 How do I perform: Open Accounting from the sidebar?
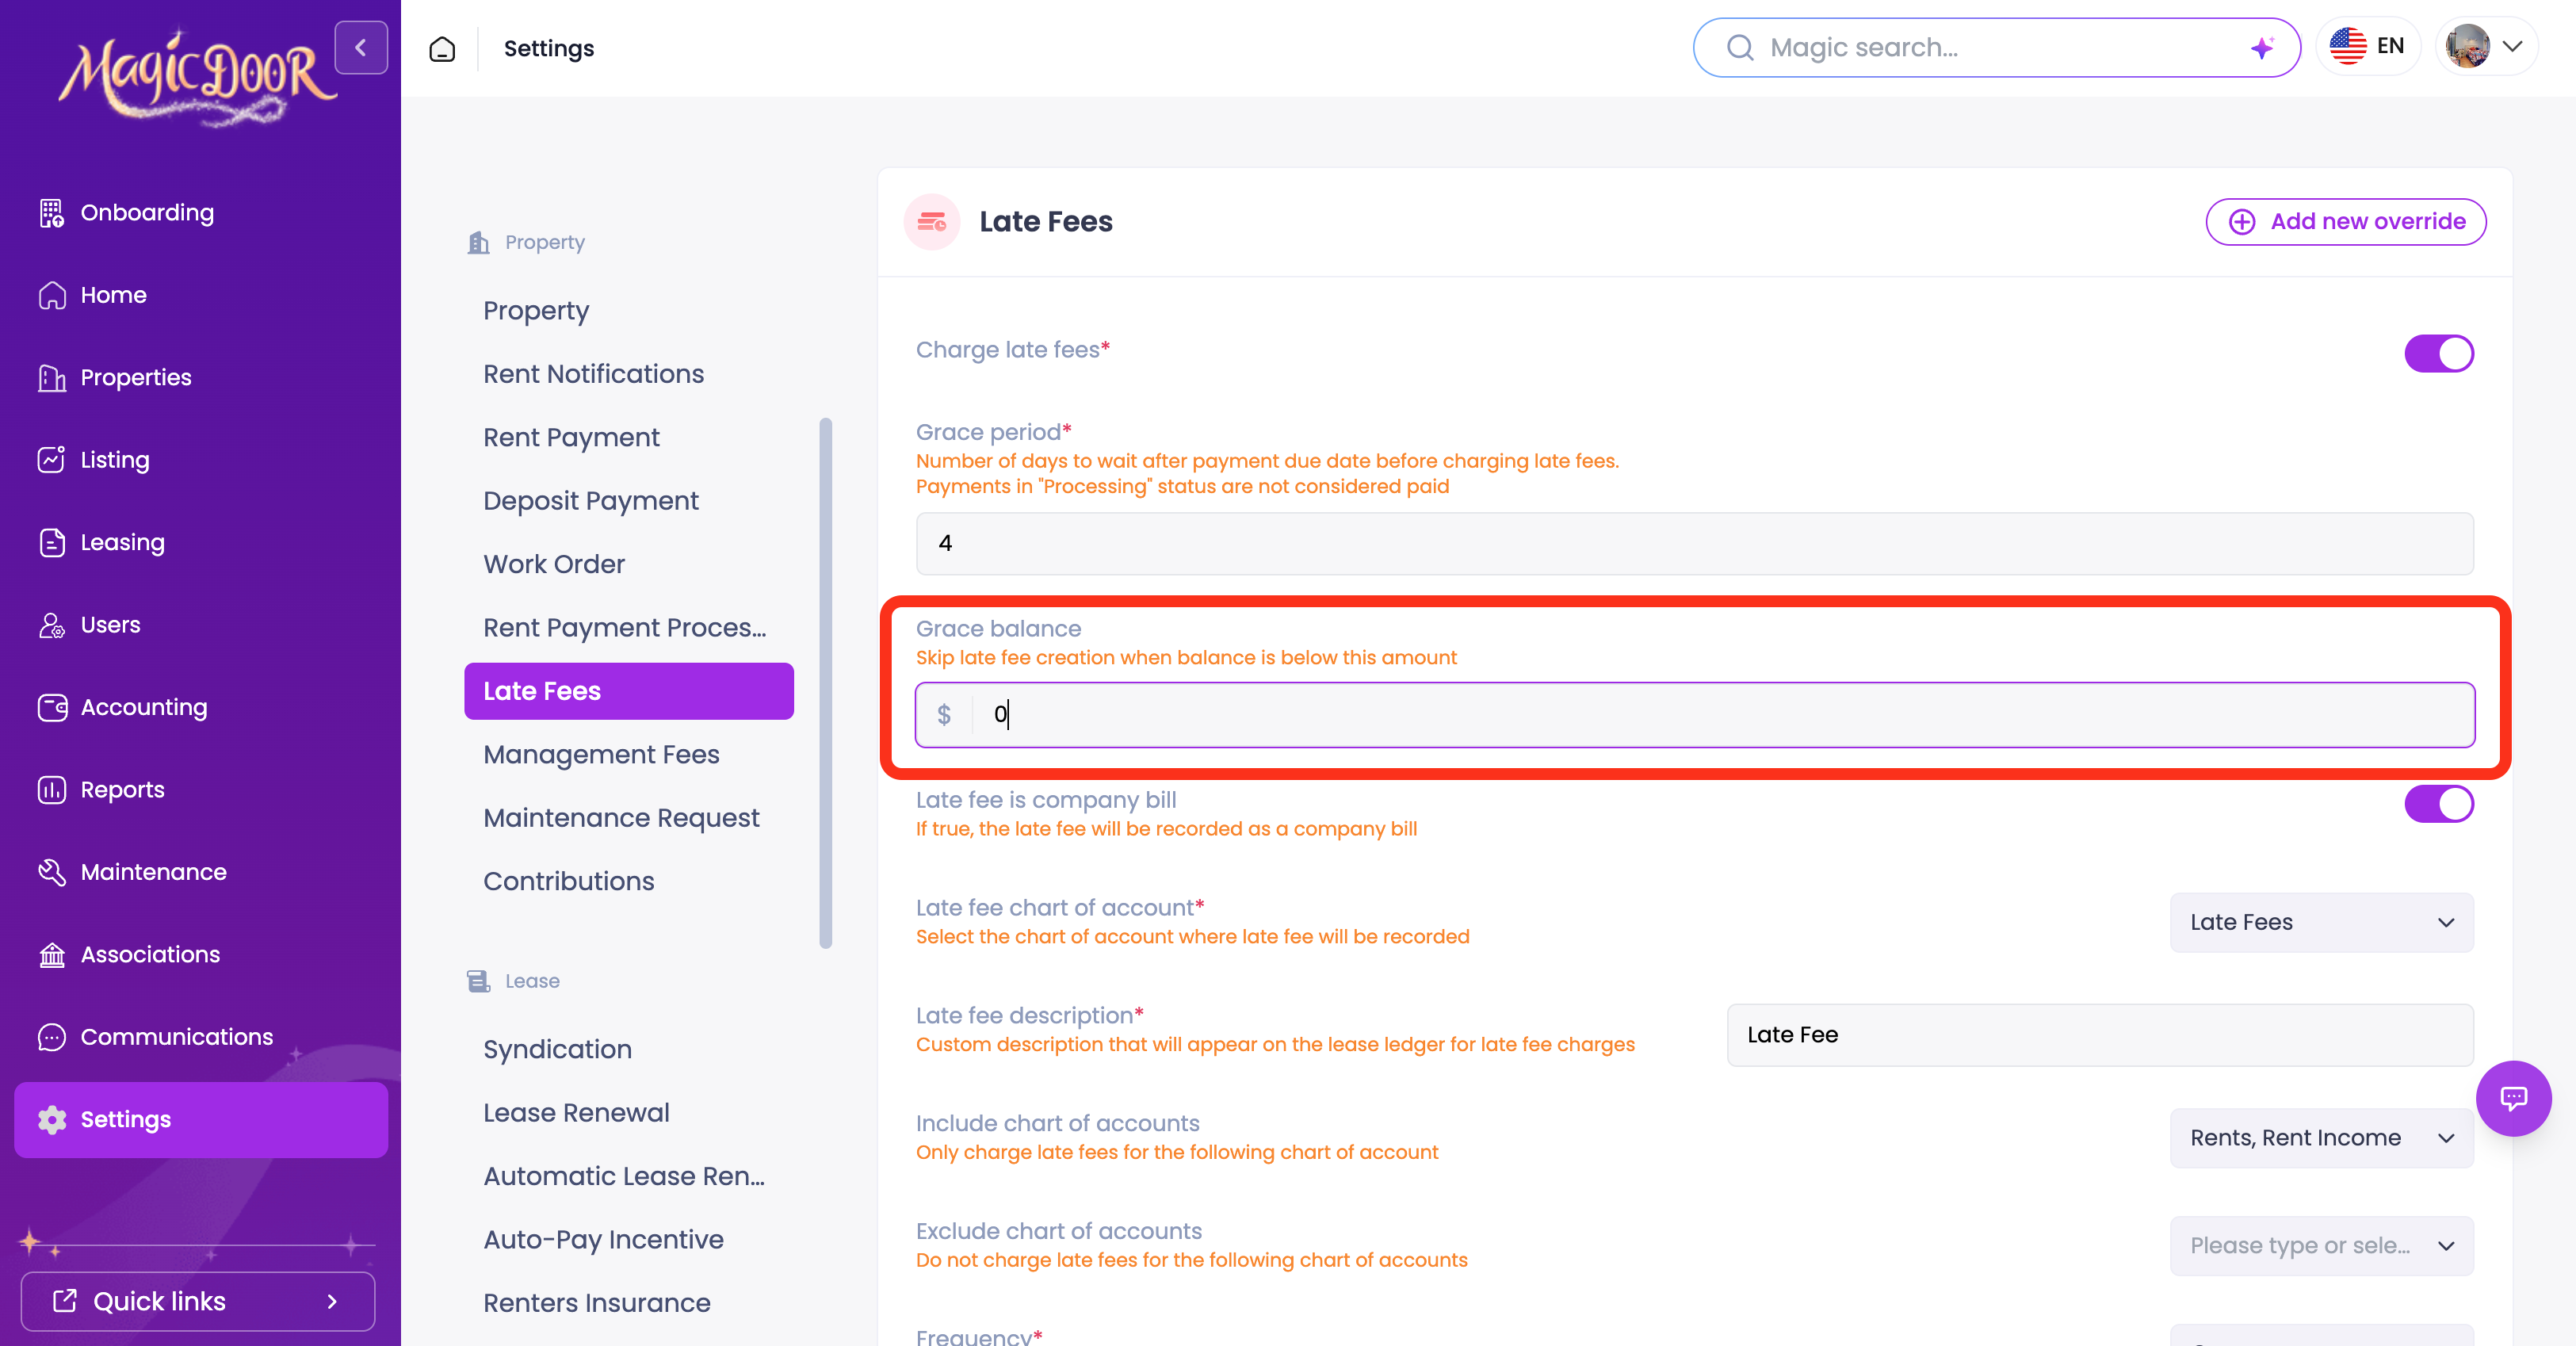point(143,707)
